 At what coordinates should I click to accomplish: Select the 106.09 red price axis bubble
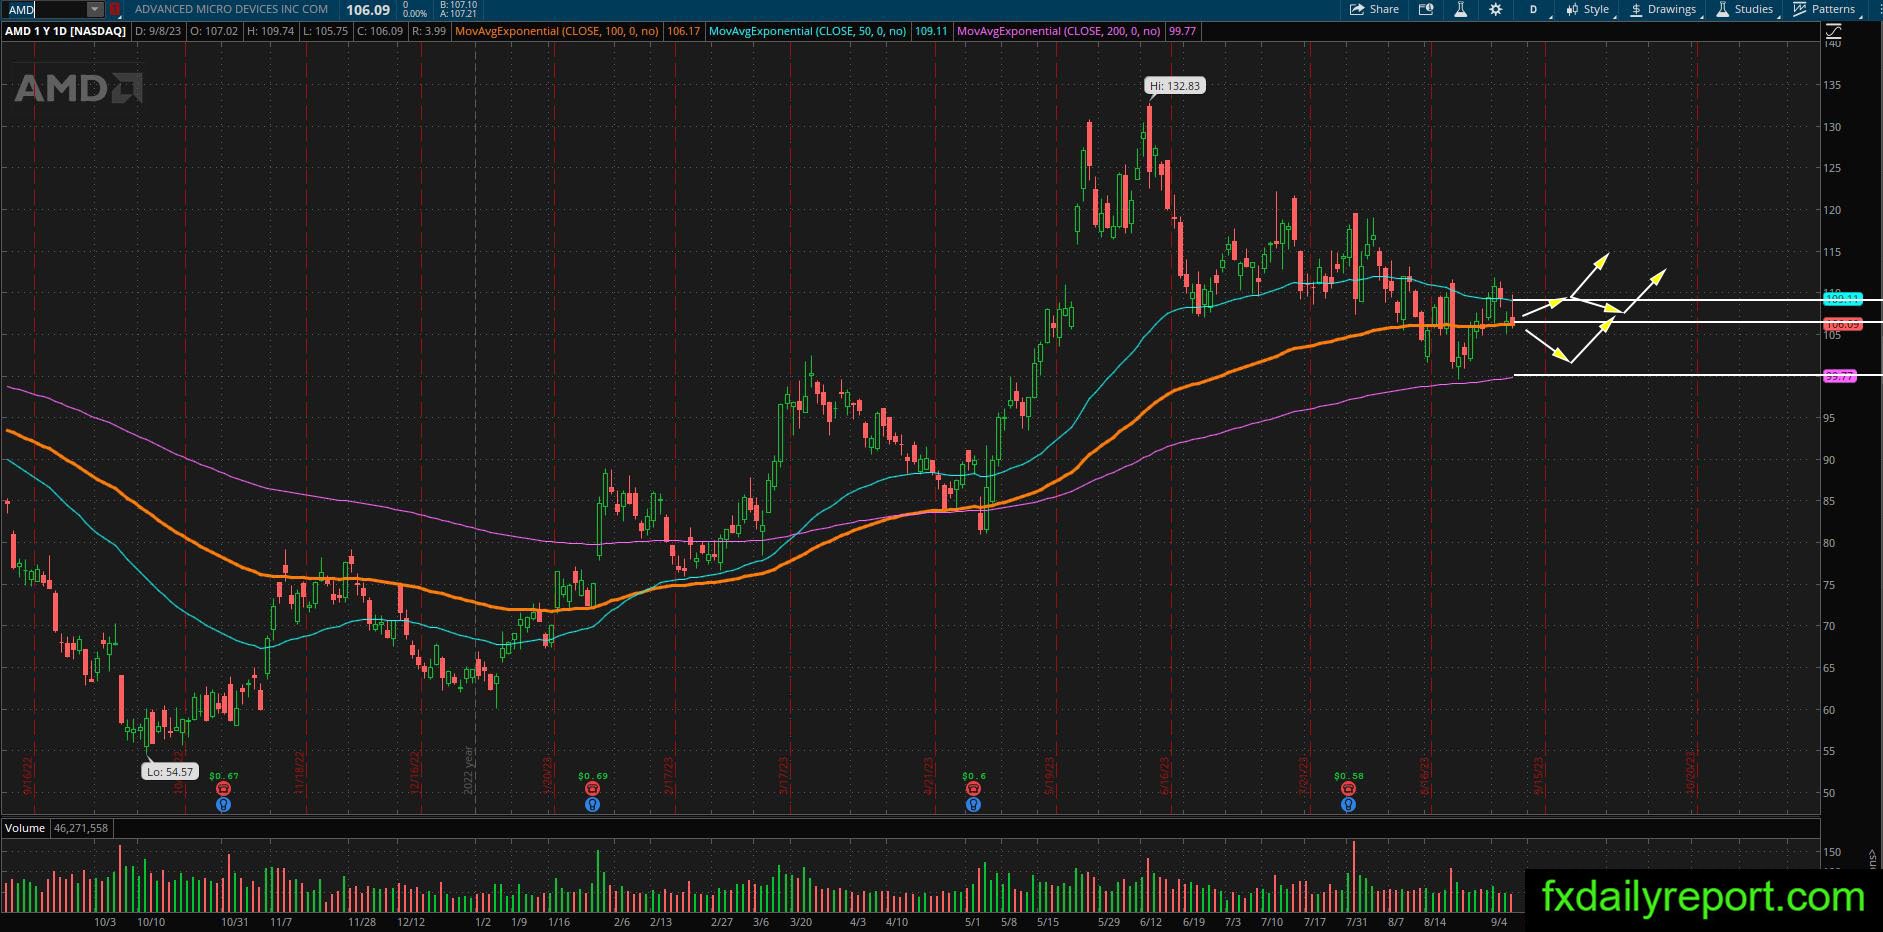click(x=1841, y=324)
